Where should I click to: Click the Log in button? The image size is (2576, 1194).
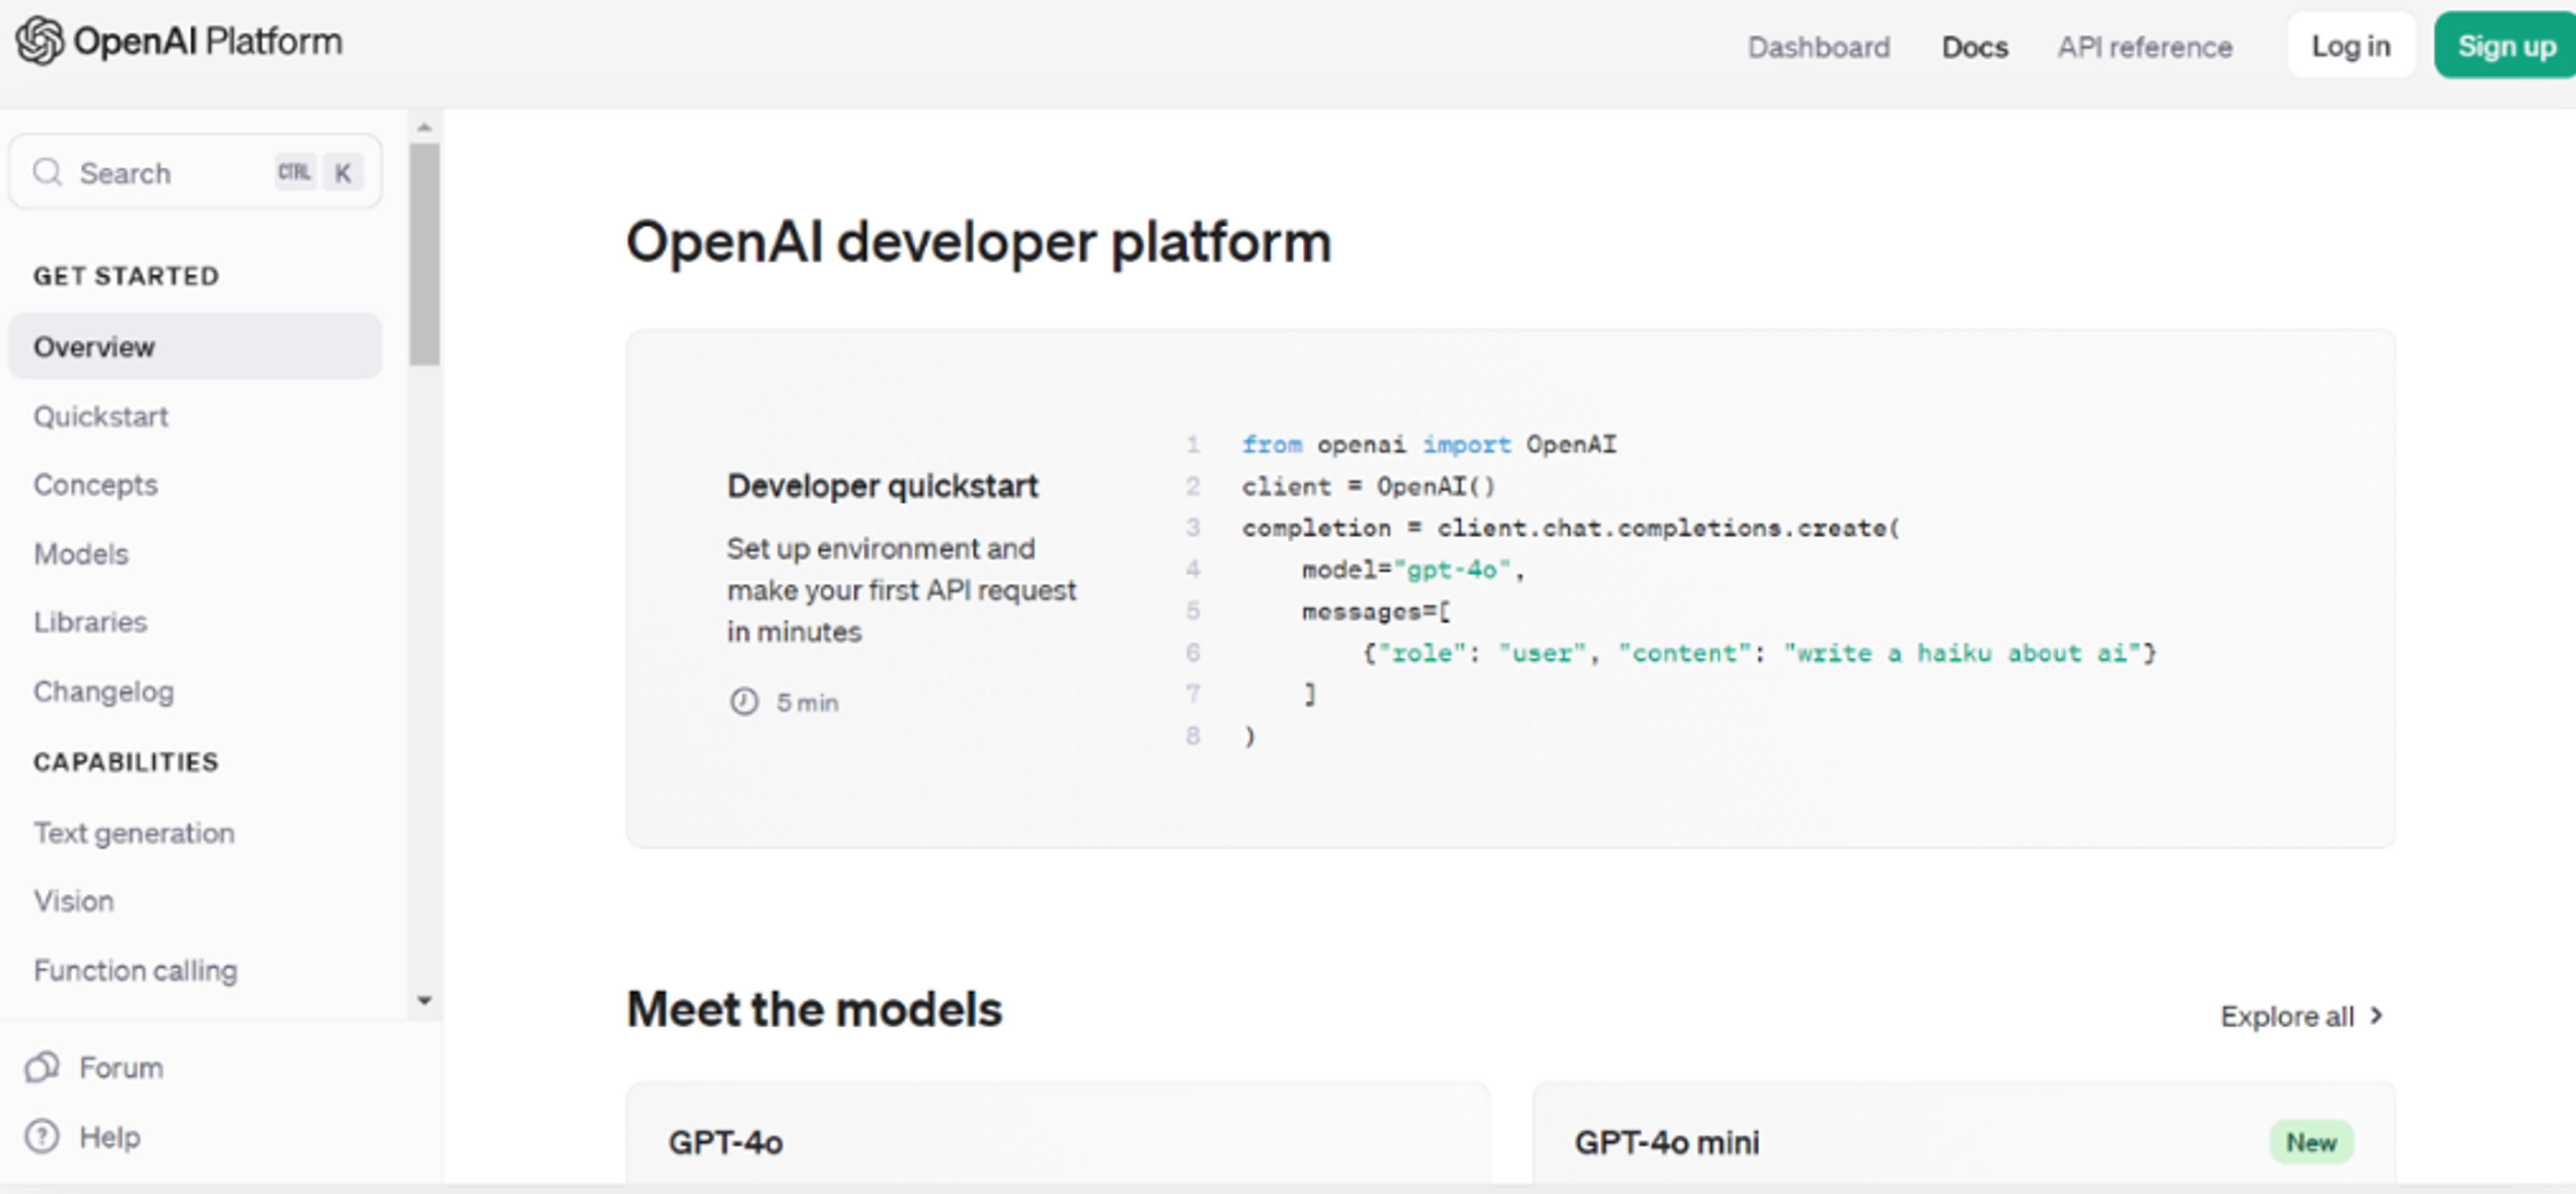(2350, 45)
